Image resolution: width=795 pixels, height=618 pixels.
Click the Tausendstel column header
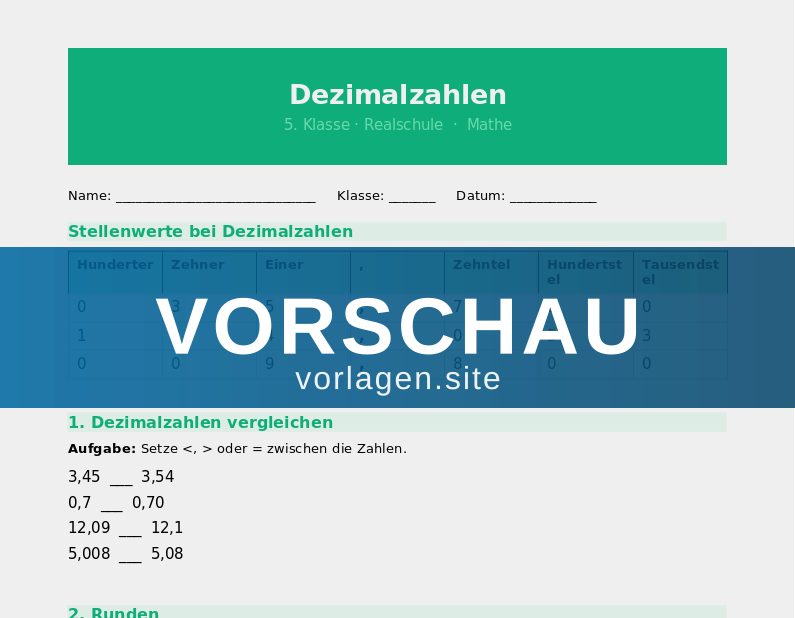point(680,272)
